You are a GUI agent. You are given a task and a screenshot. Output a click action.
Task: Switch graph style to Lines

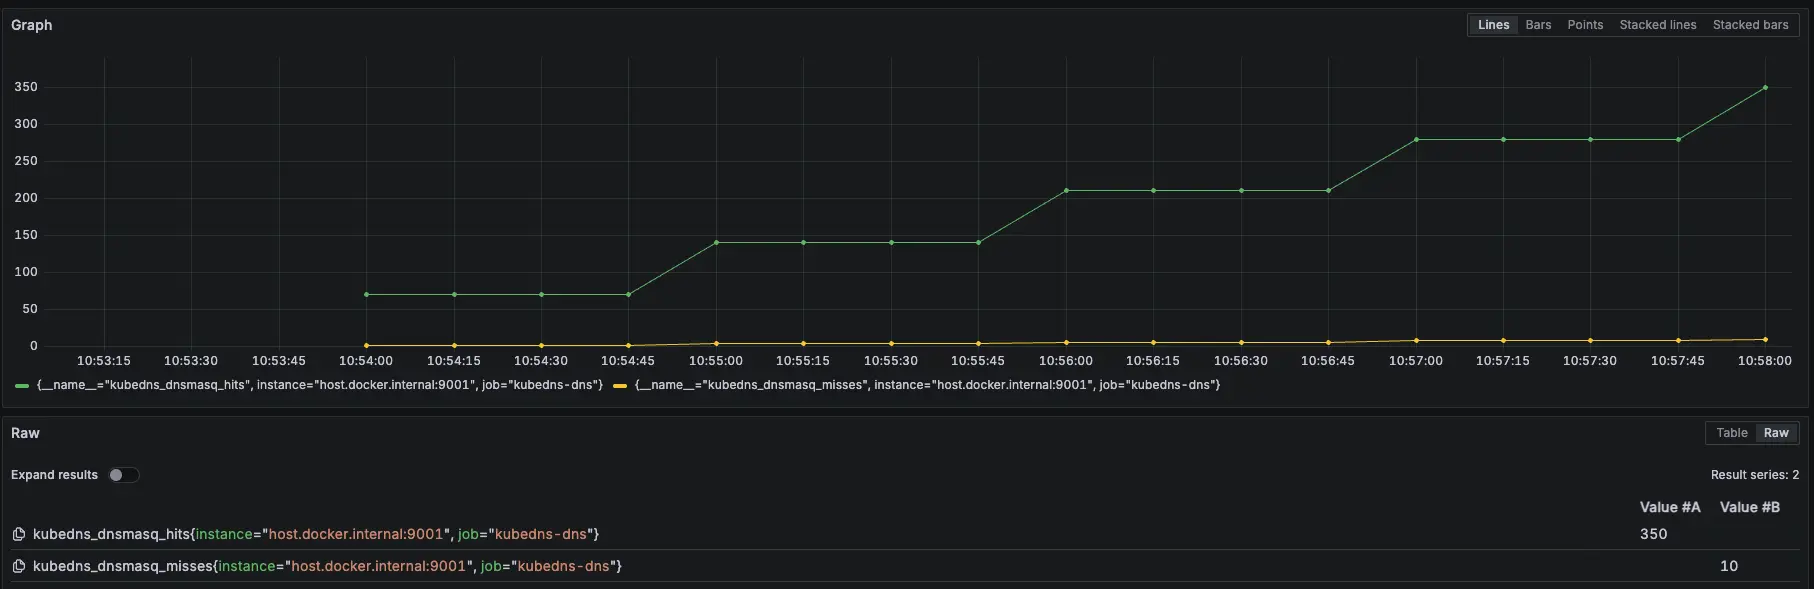click(1493, 25)
